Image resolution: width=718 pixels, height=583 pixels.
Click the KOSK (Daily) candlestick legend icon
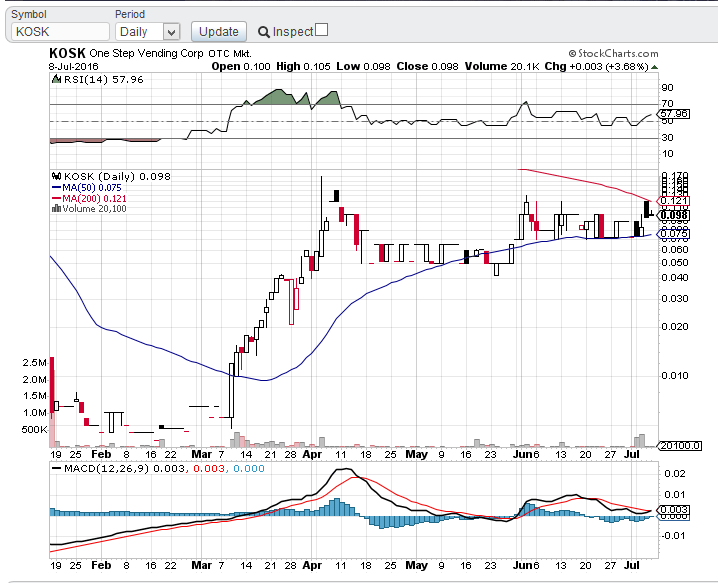coord(57,176)
